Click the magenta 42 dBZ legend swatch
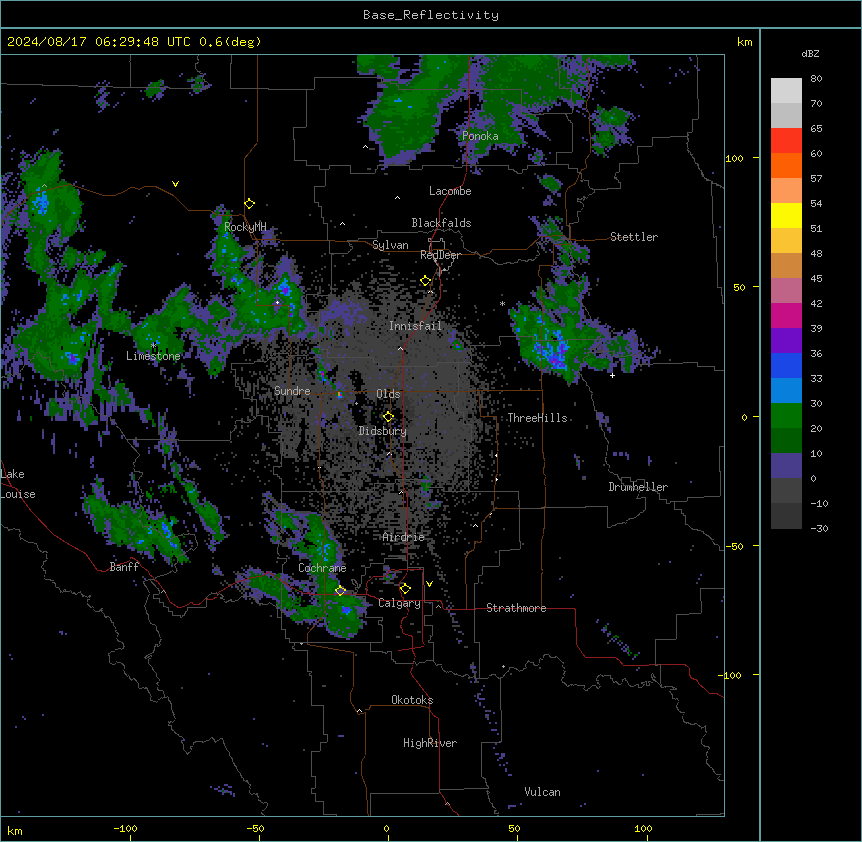This screenshot has width=862, height=842. pyautogui.click(x=786, y=315)
